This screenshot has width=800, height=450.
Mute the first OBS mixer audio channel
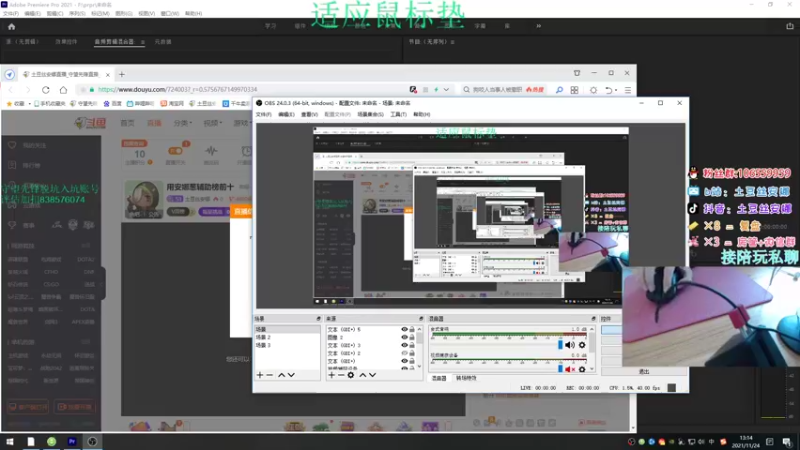coord(569,345)
